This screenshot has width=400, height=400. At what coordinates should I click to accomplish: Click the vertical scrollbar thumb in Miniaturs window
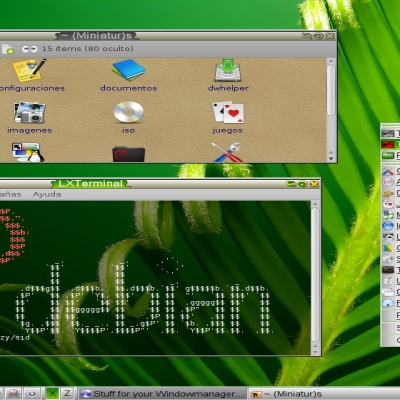point(331,90)
